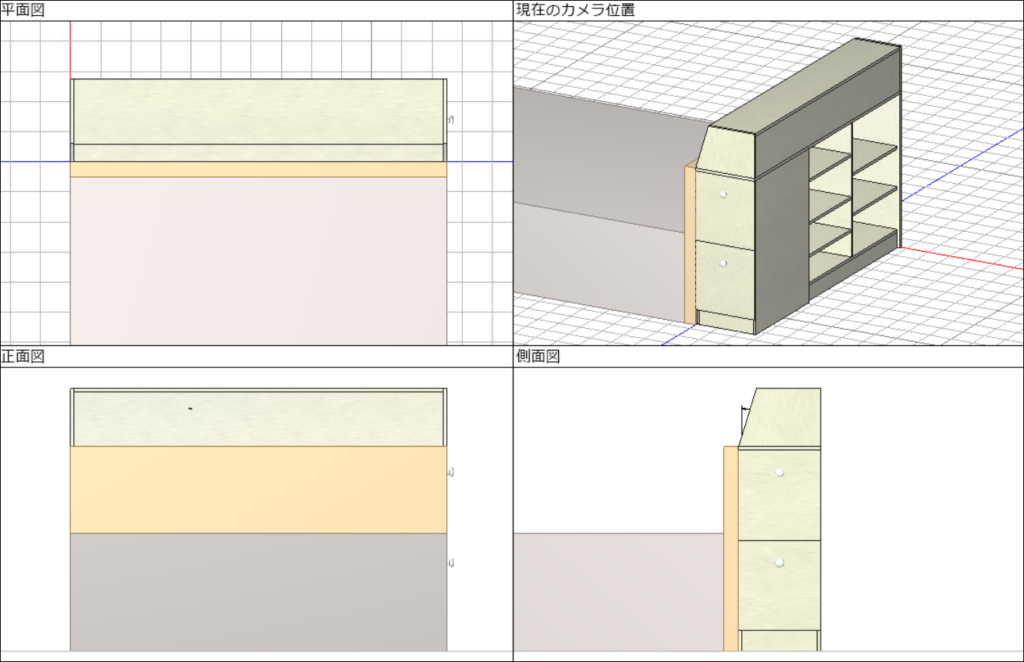Pick the orange board strip in plan view
The width and height of the screenshot is (1024, 662).
258,170
